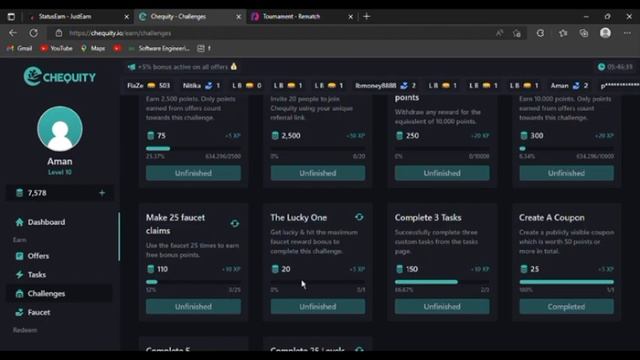
Task: Open the browser tab actions menu icon
Action: [11, 17]
